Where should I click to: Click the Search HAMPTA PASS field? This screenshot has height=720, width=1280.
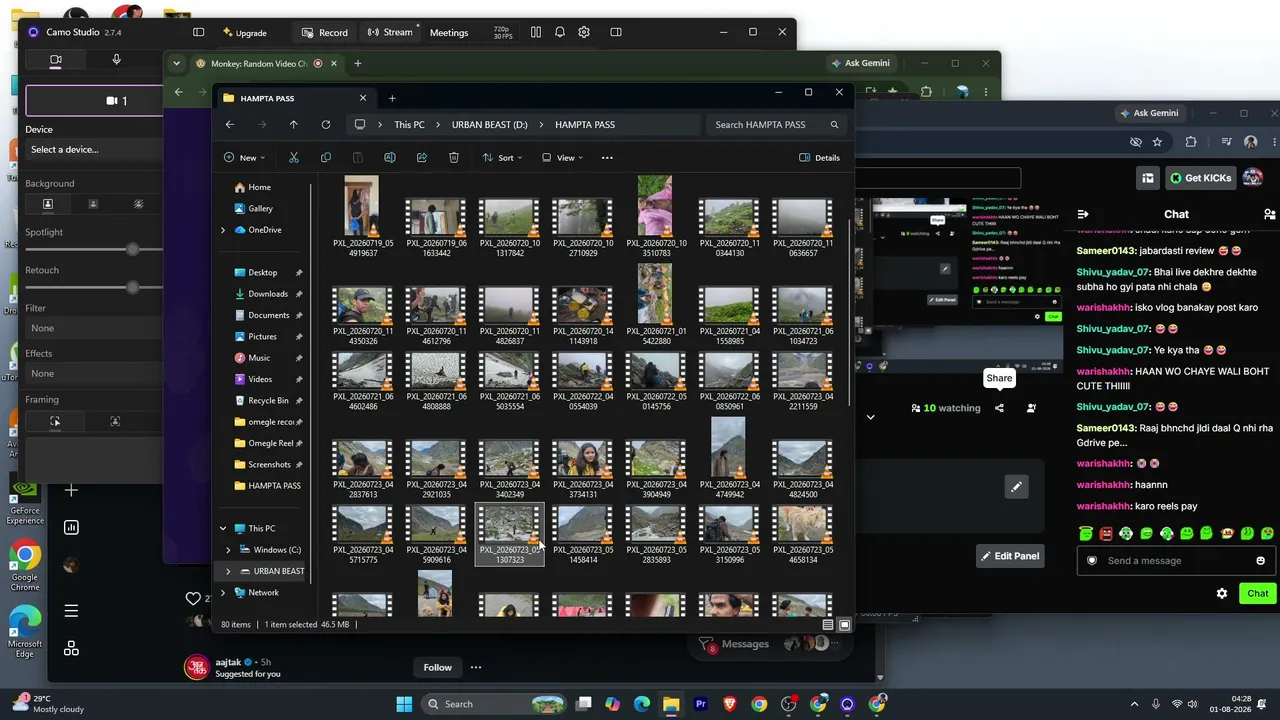tap(776, 125)
